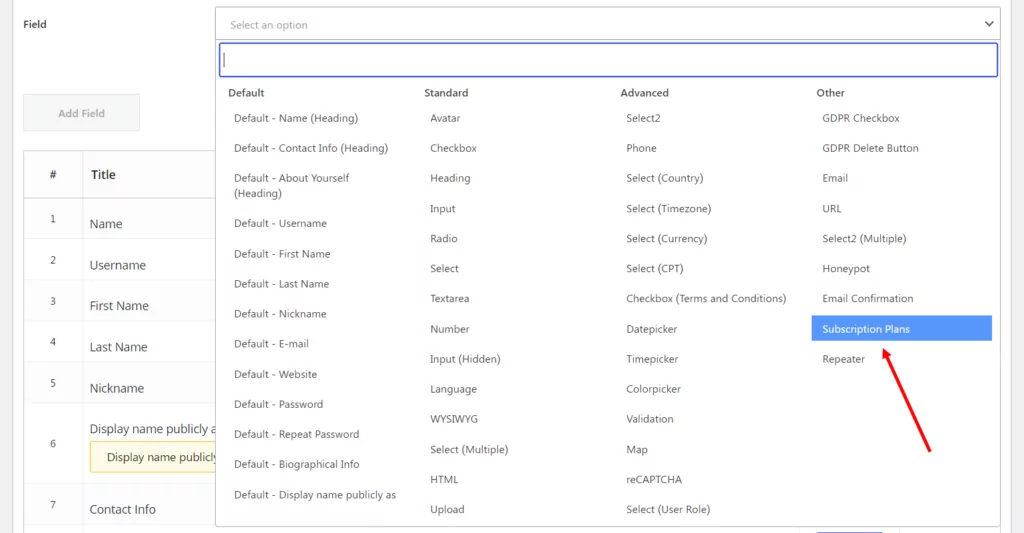Select Default - First Name option
Viewport: 1024px width, 533px height.
point(282,254)
